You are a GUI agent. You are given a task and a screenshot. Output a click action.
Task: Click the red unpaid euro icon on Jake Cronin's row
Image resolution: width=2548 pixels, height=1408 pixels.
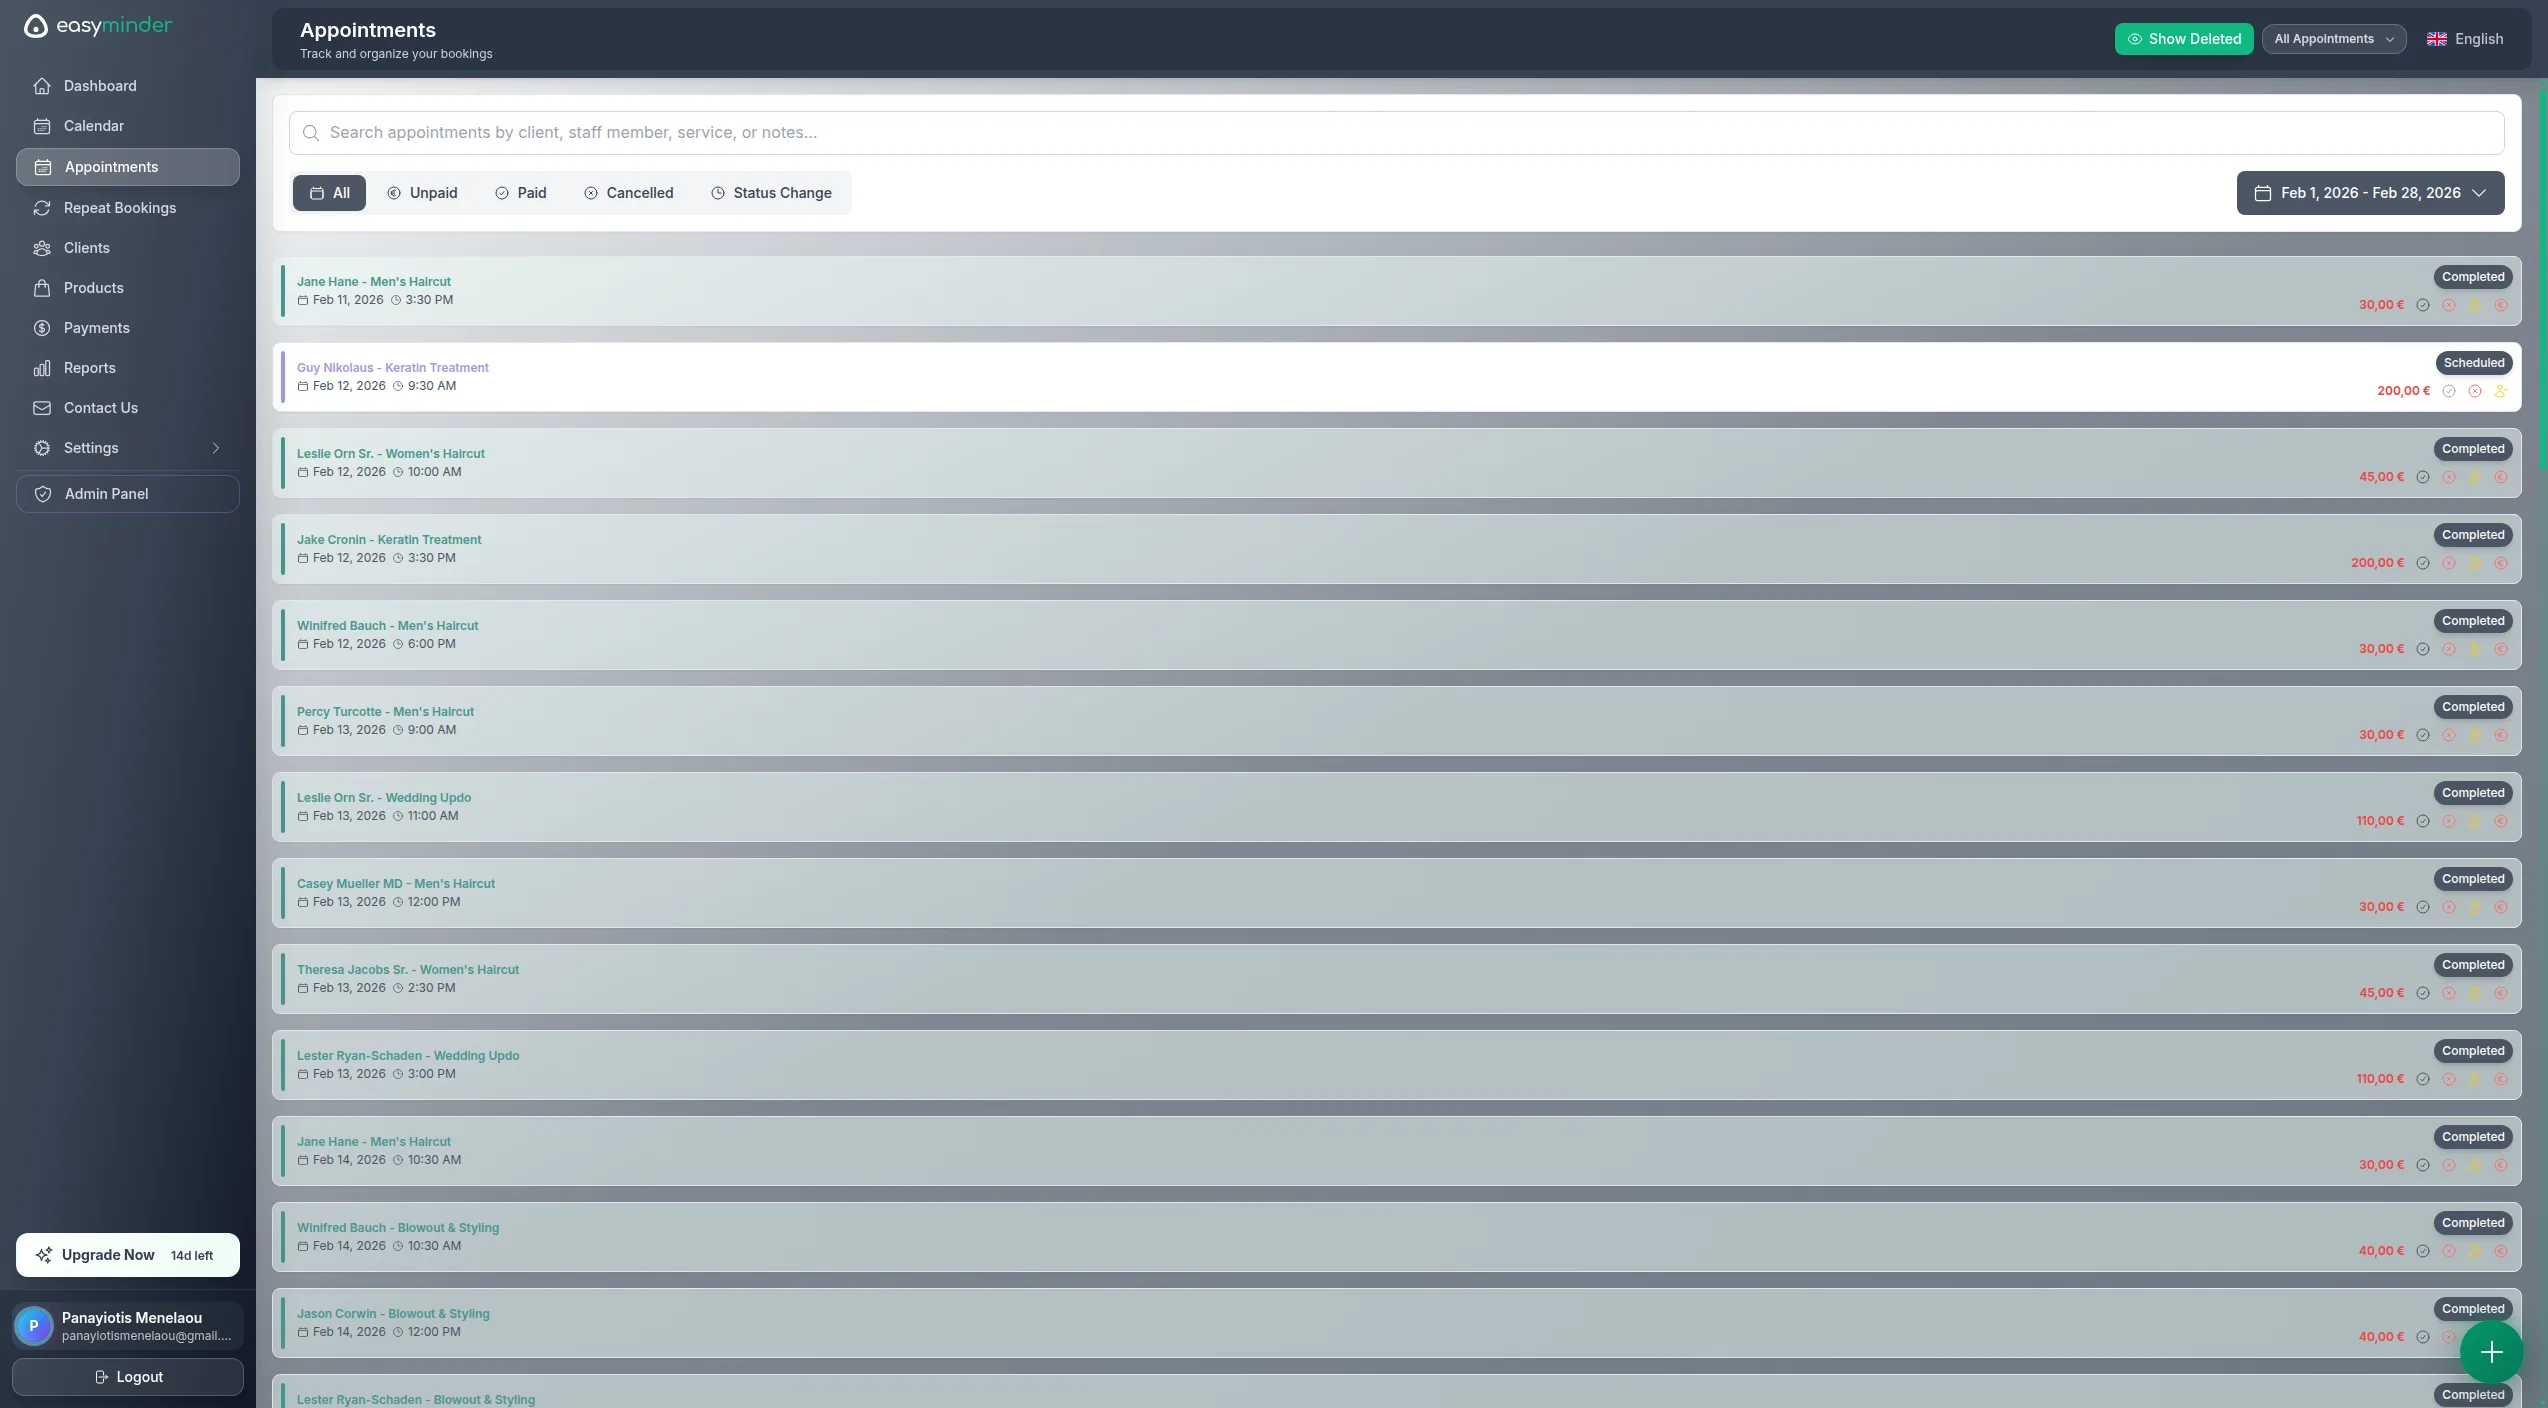[2501, 563]
